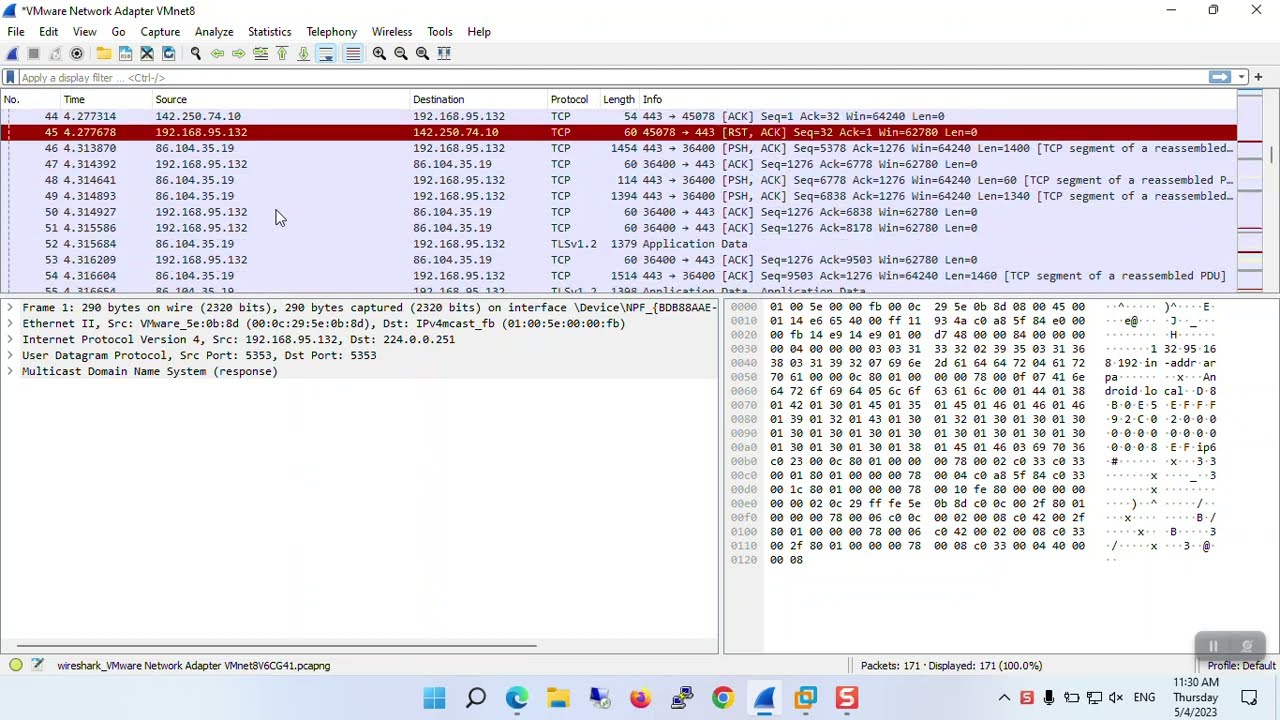The image size is (1280, 720).
Task: Open Windows Start menu
Action: pos(434,698)
